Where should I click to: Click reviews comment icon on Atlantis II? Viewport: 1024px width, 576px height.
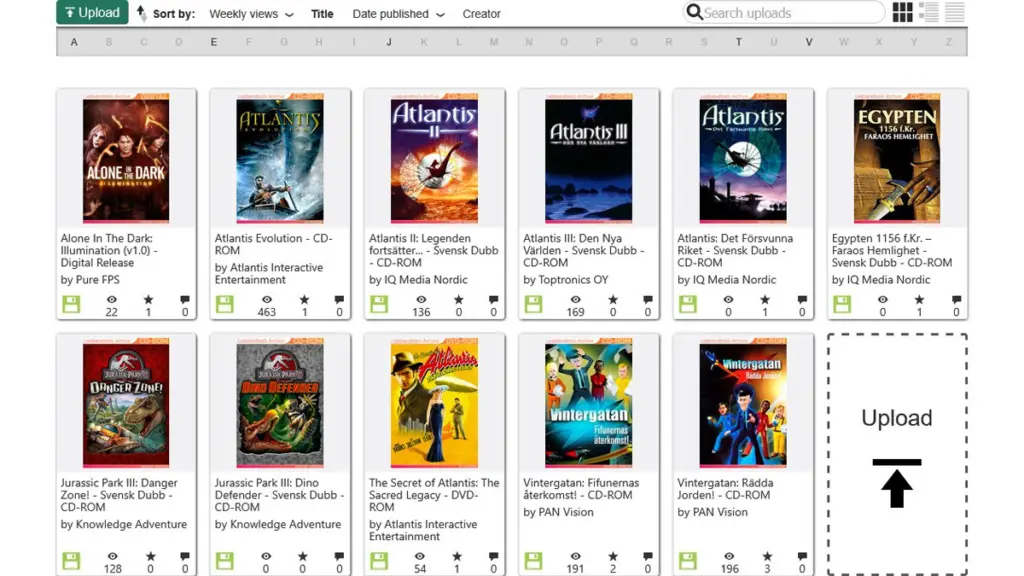pyautogui.click(x=493, y=300)
